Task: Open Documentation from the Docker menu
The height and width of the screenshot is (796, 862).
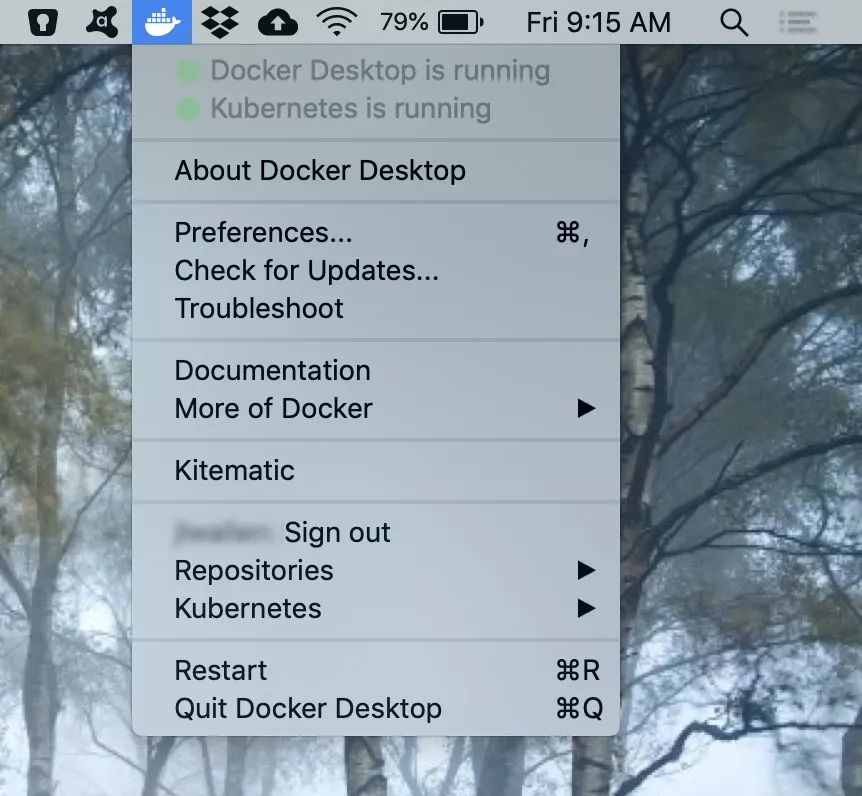Action: tap(376, 371)
